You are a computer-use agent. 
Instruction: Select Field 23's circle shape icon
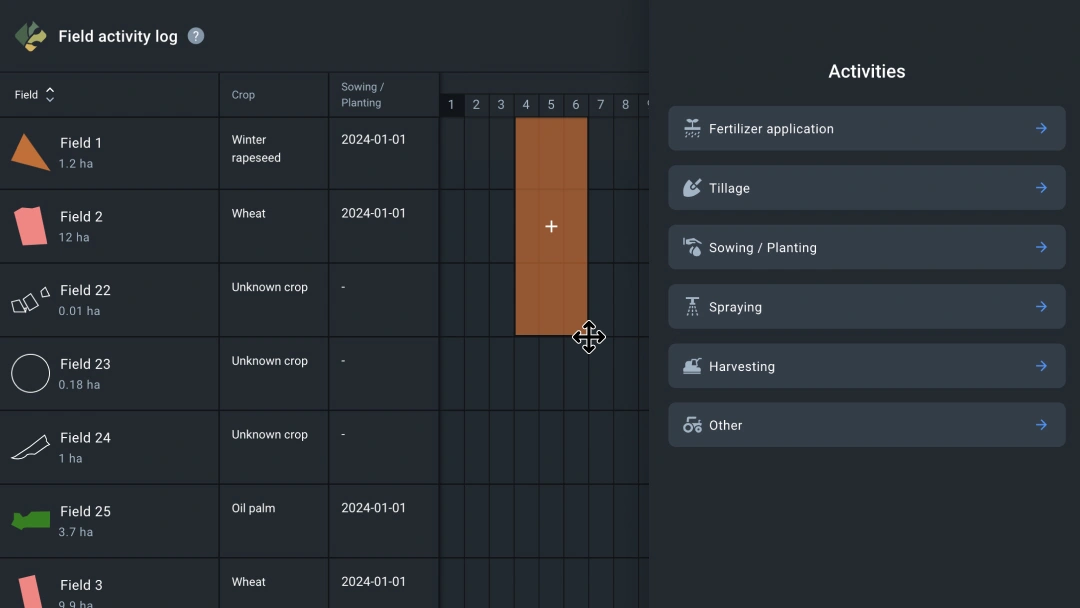tap(30, 374)
